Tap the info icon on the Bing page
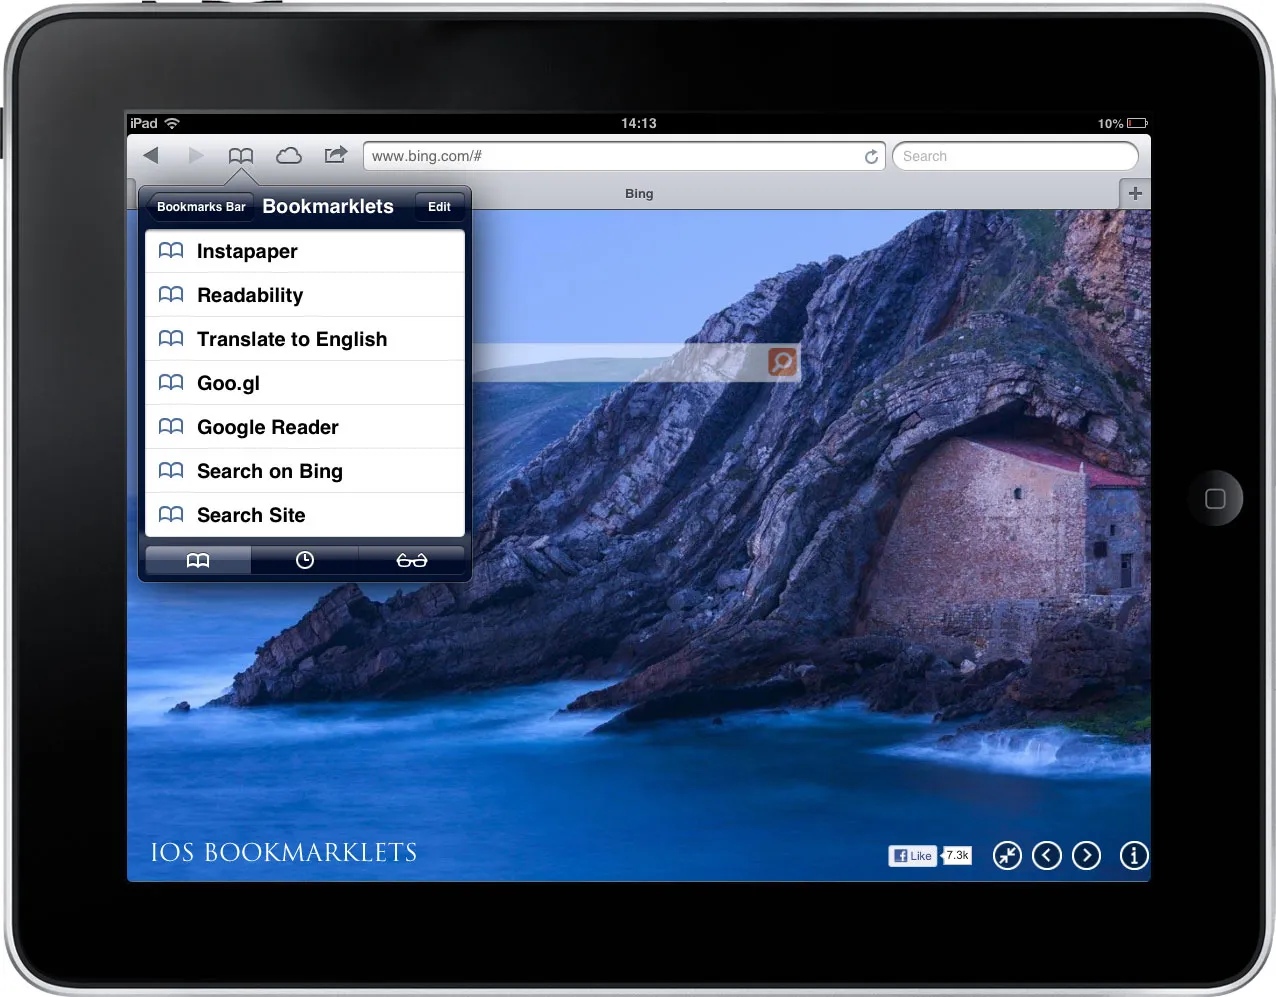 click(x=1133, y=855)
